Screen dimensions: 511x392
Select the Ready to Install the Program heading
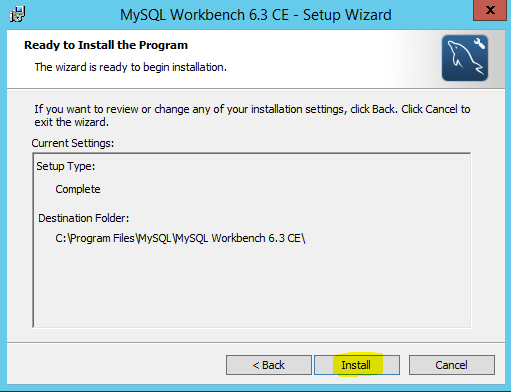tap(106, 45)
